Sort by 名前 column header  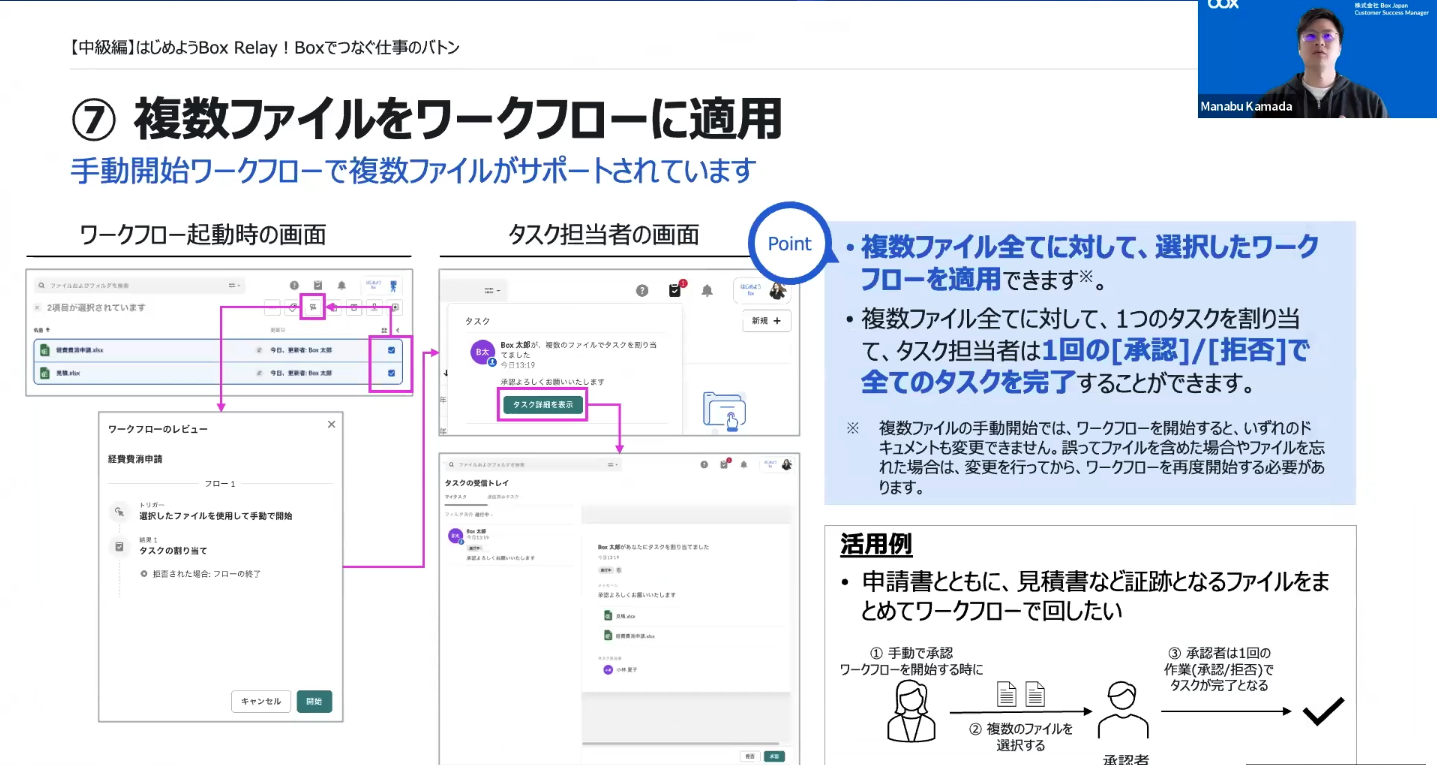pos(42,330)
